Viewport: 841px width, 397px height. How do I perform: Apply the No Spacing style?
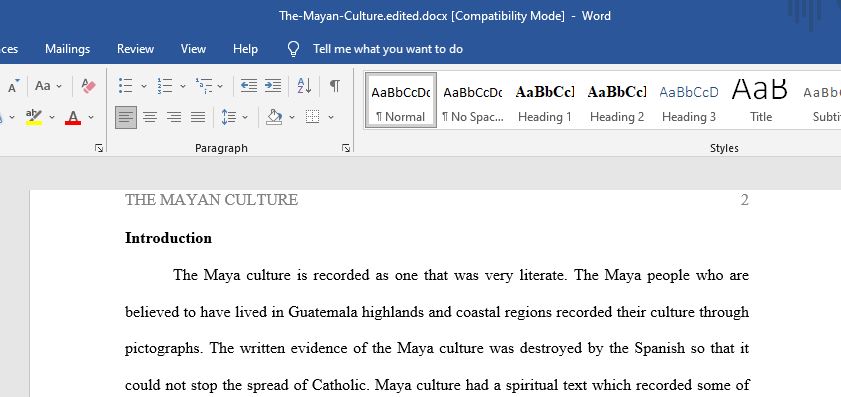coord(473,100)
